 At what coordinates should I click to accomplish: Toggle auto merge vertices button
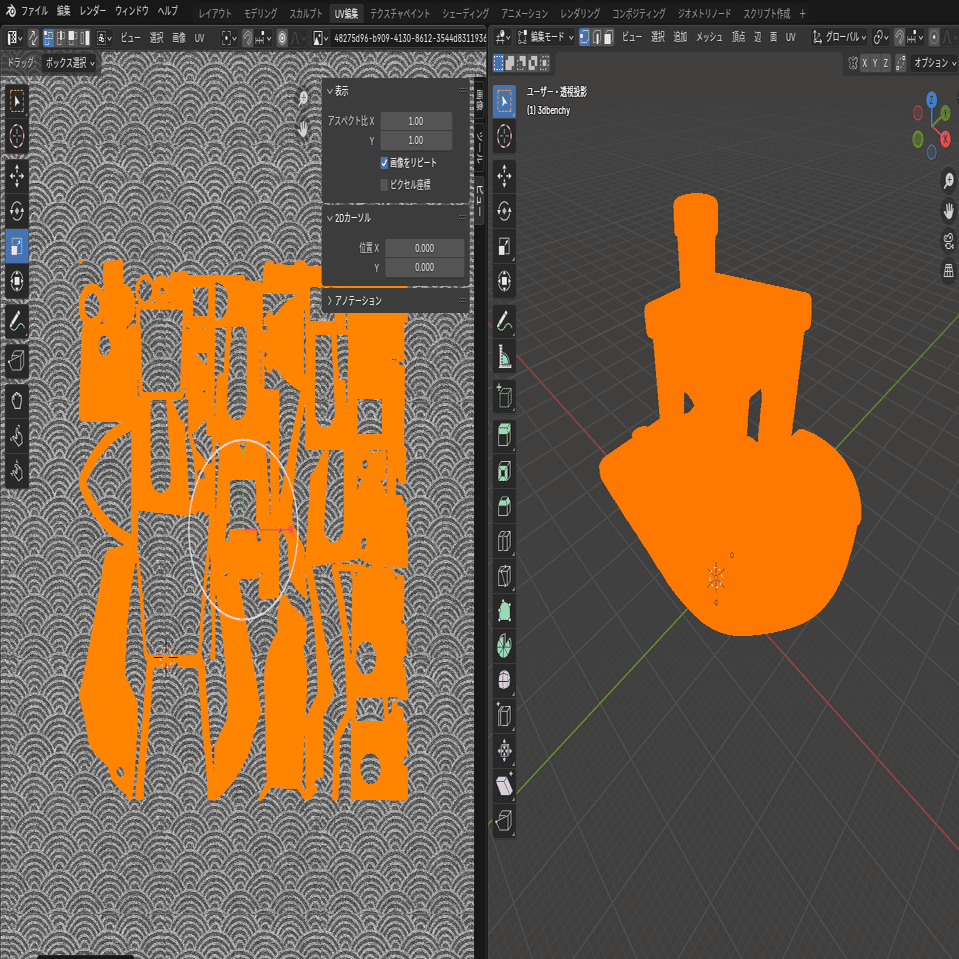click(x=900, y=62)
